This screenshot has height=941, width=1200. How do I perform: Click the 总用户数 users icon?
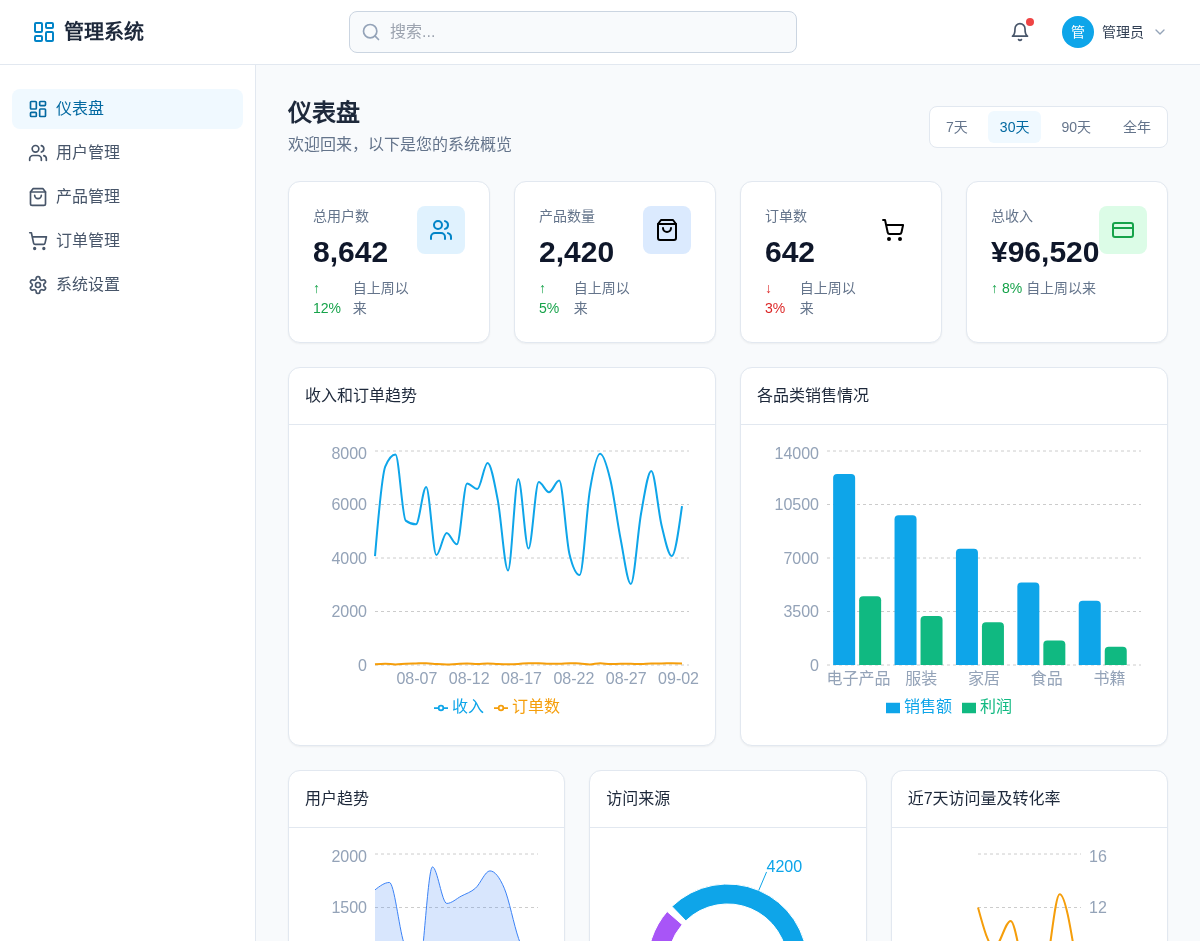[x=441, y=230]
